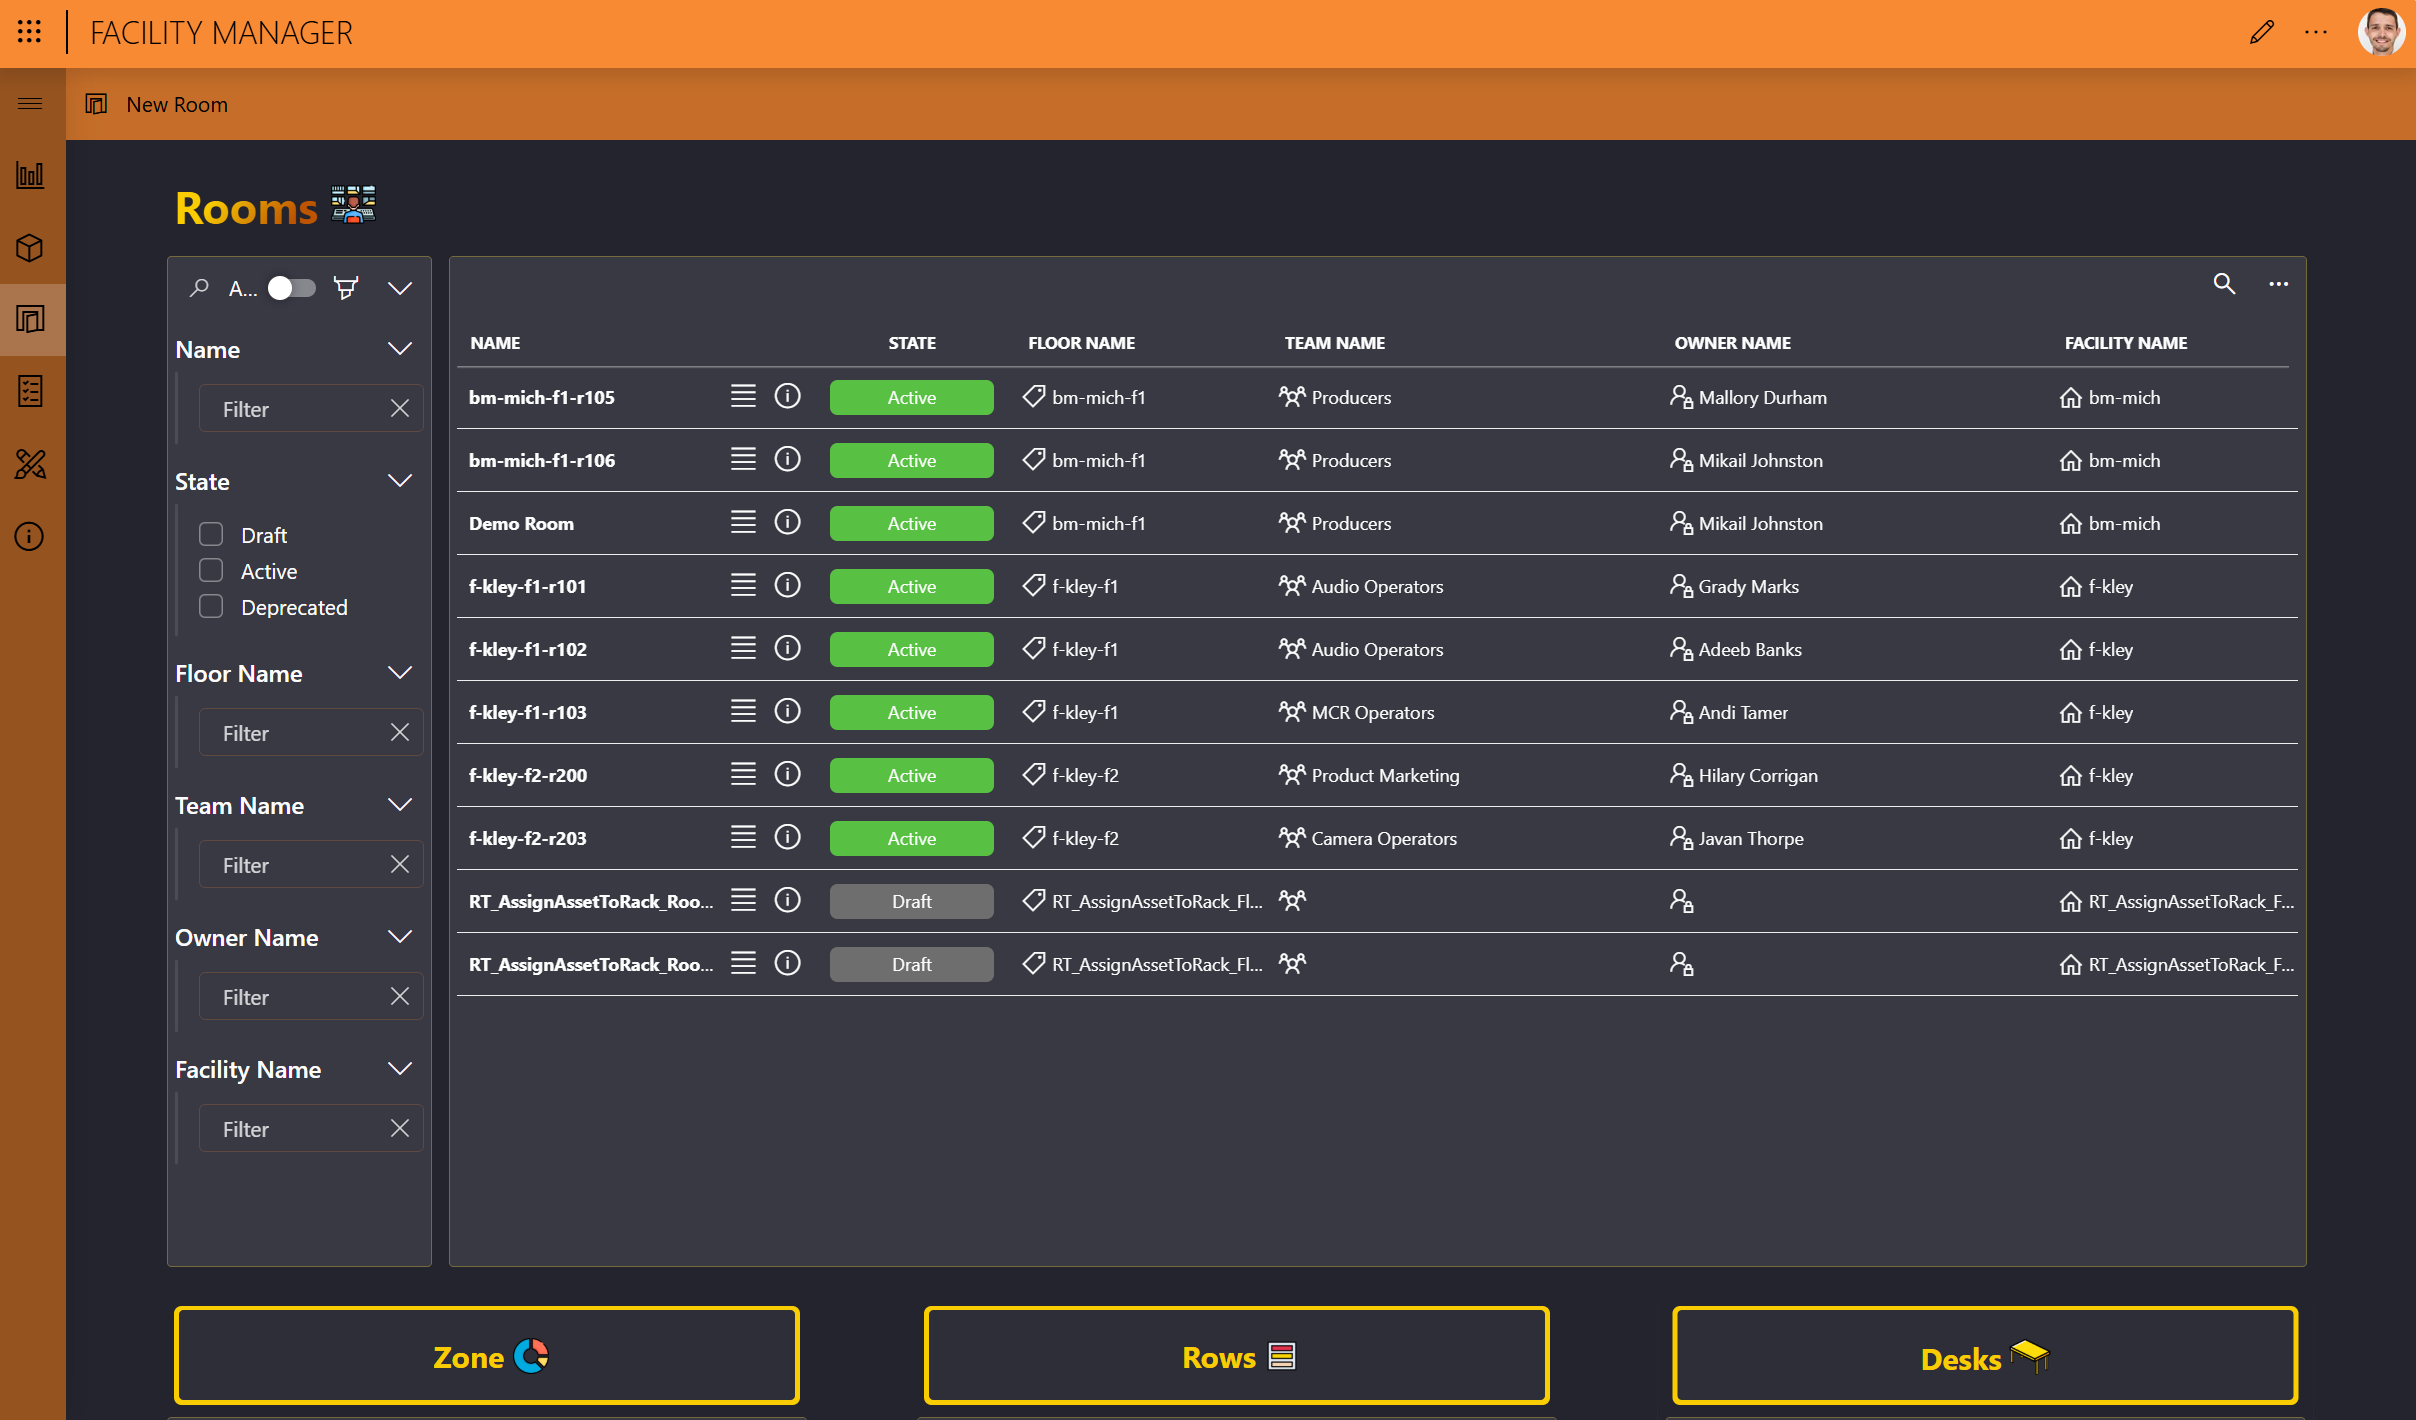
Task: Collapse the Facility Name filter section
Action: coord(399,1070)
